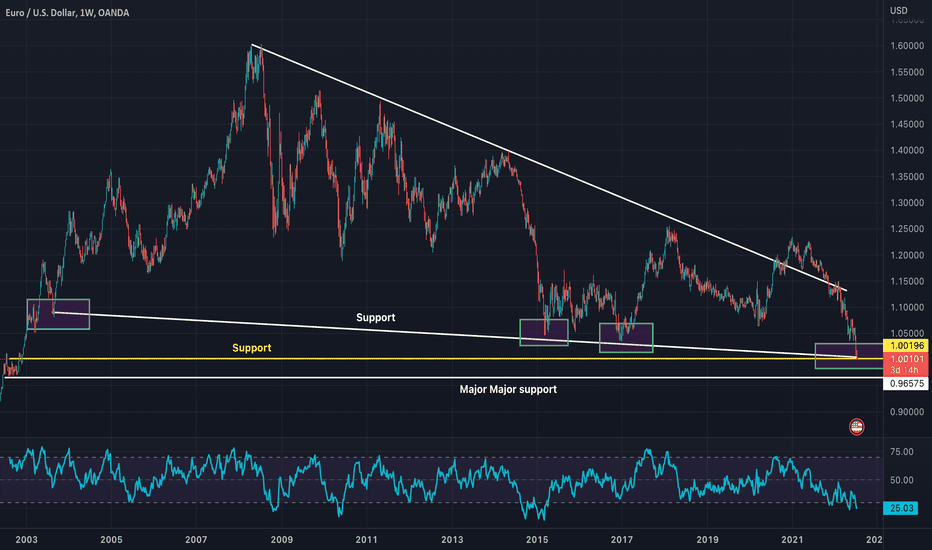Select the yellow "Support" text label

click(x=251, y=348)
